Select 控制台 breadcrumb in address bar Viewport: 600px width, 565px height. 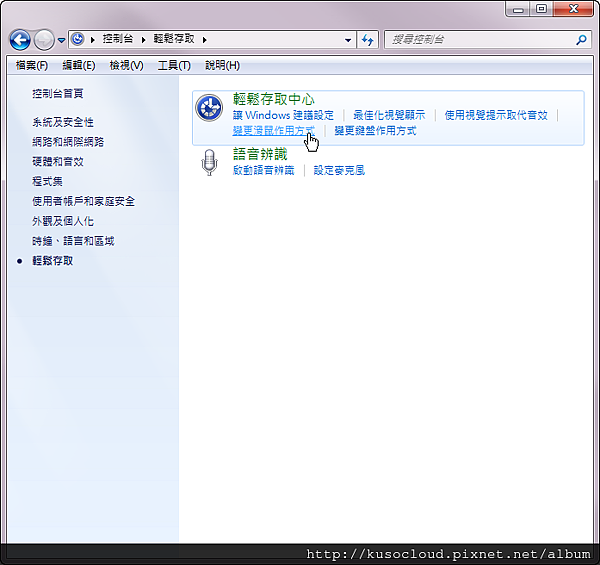pos(118,39)
